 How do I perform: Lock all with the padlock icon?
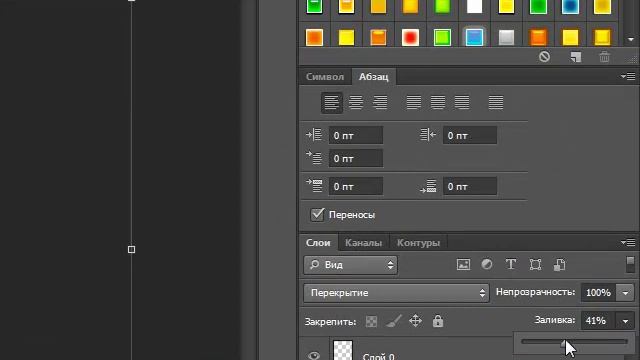pyautogui.click(x=438, y=321)
